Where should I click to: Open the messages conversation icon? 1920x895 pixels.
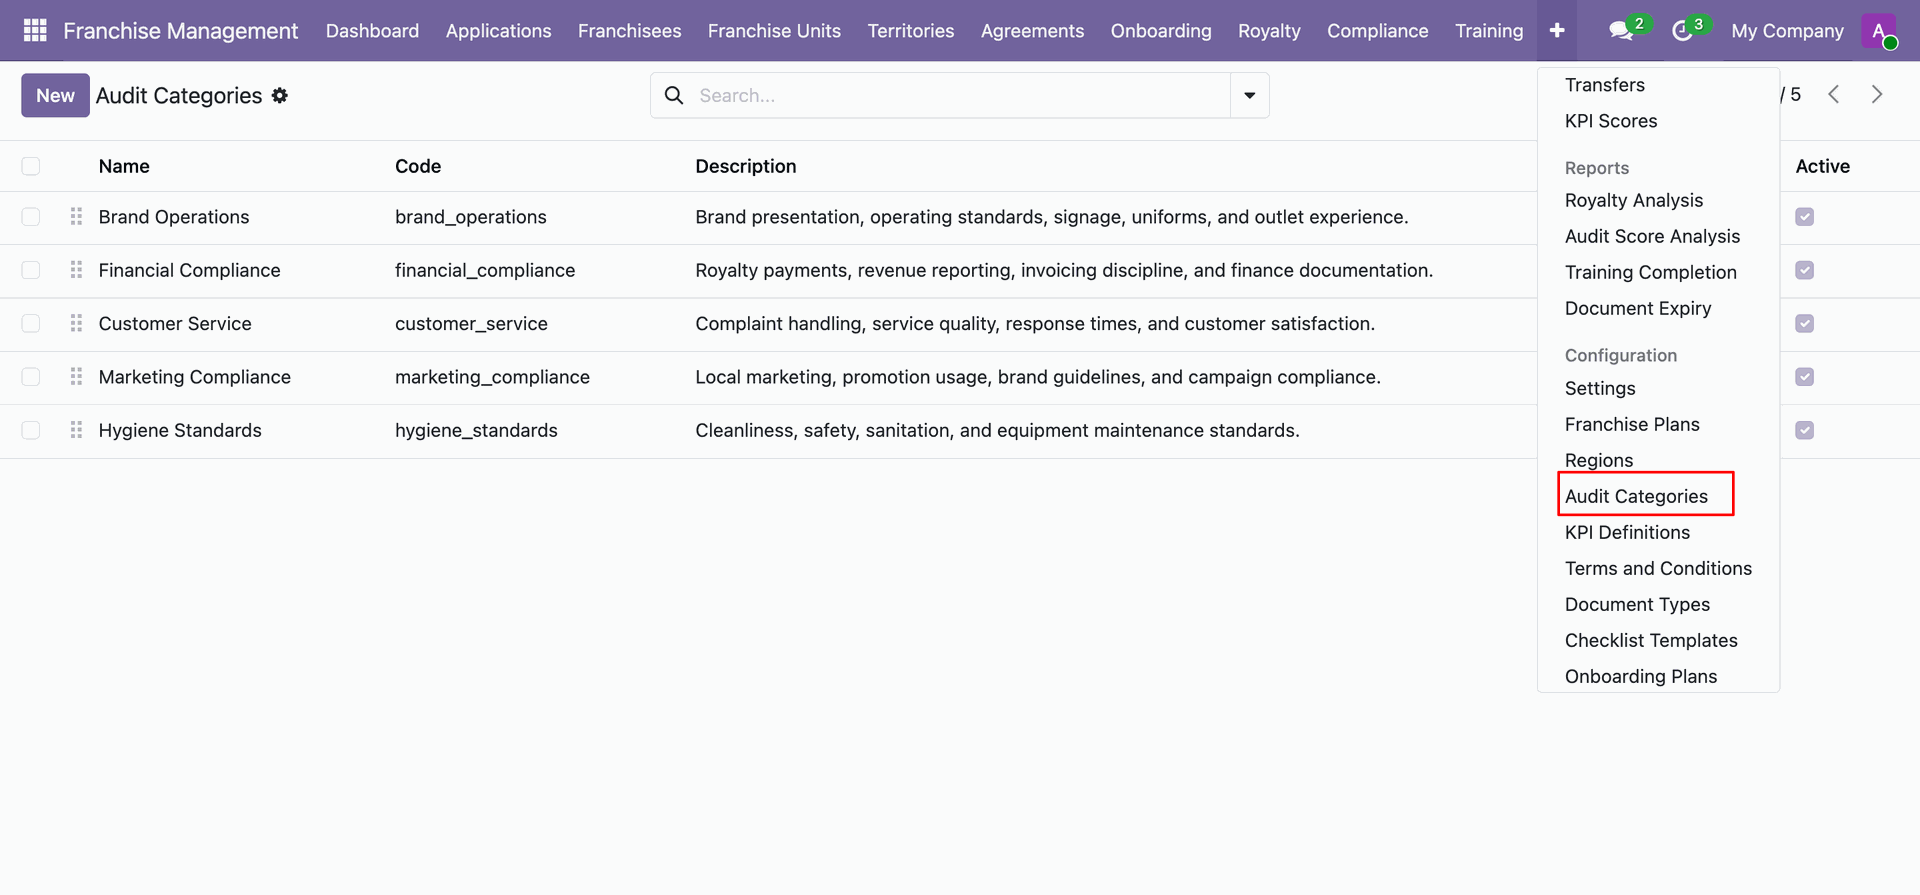[1621, 31]
